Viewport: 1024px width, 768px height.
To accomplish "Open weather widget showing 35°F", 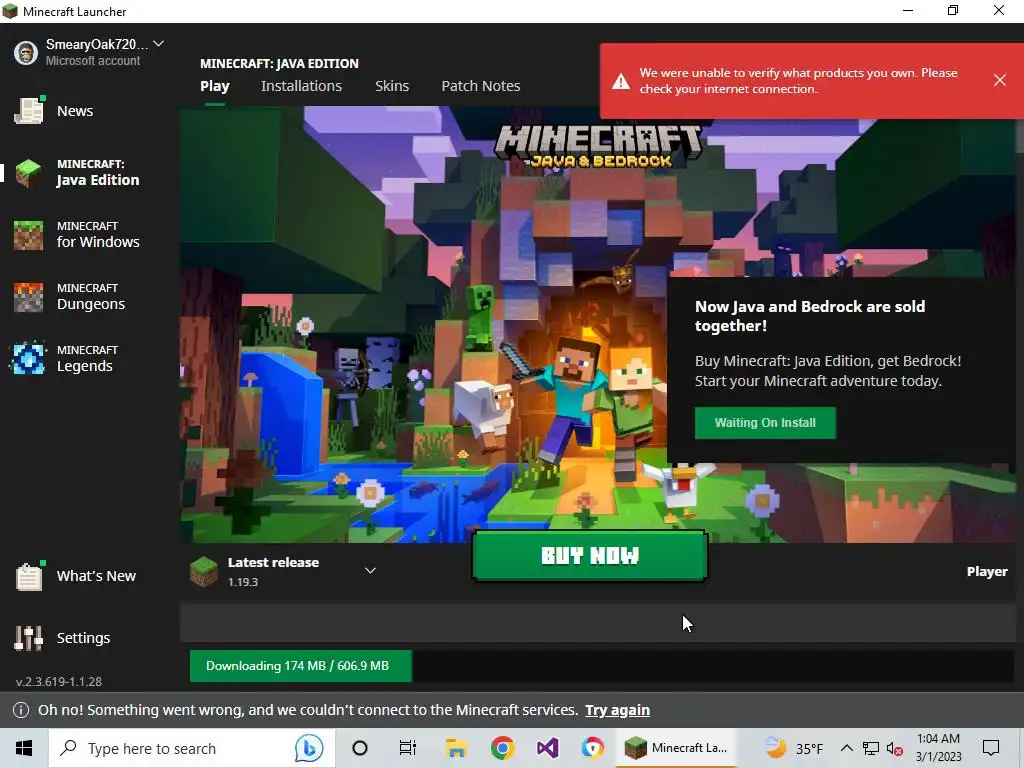I will (793, 748).
